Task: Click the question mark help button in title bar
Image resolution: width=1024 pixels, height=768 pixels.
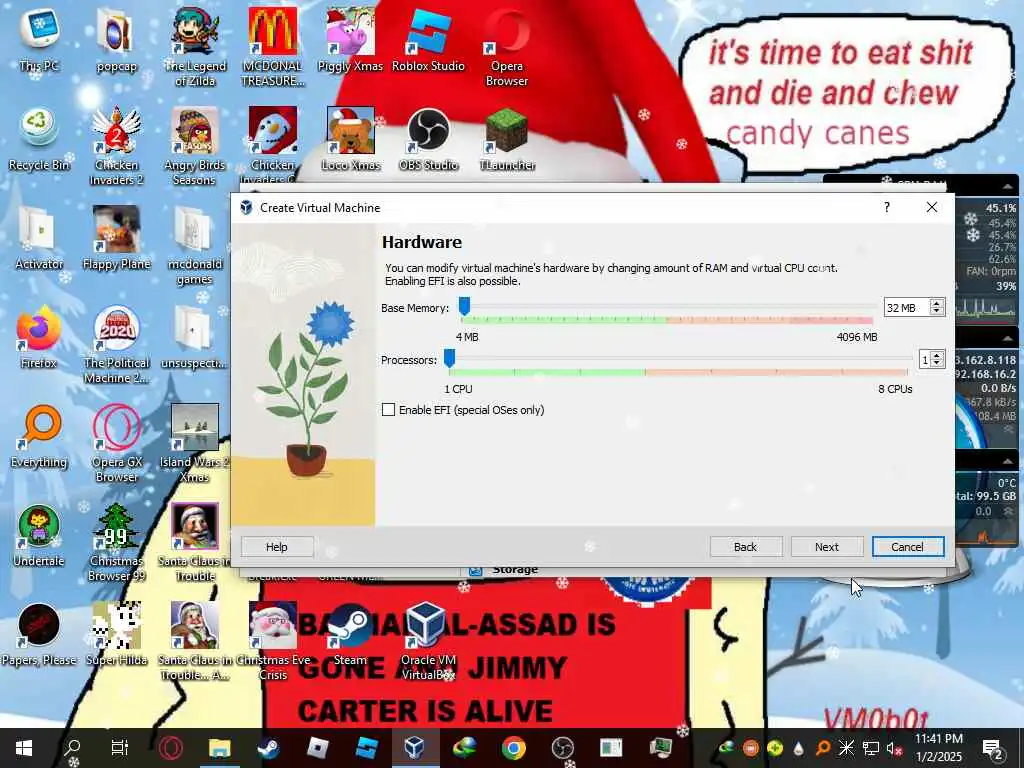Action: click(886, 207)
